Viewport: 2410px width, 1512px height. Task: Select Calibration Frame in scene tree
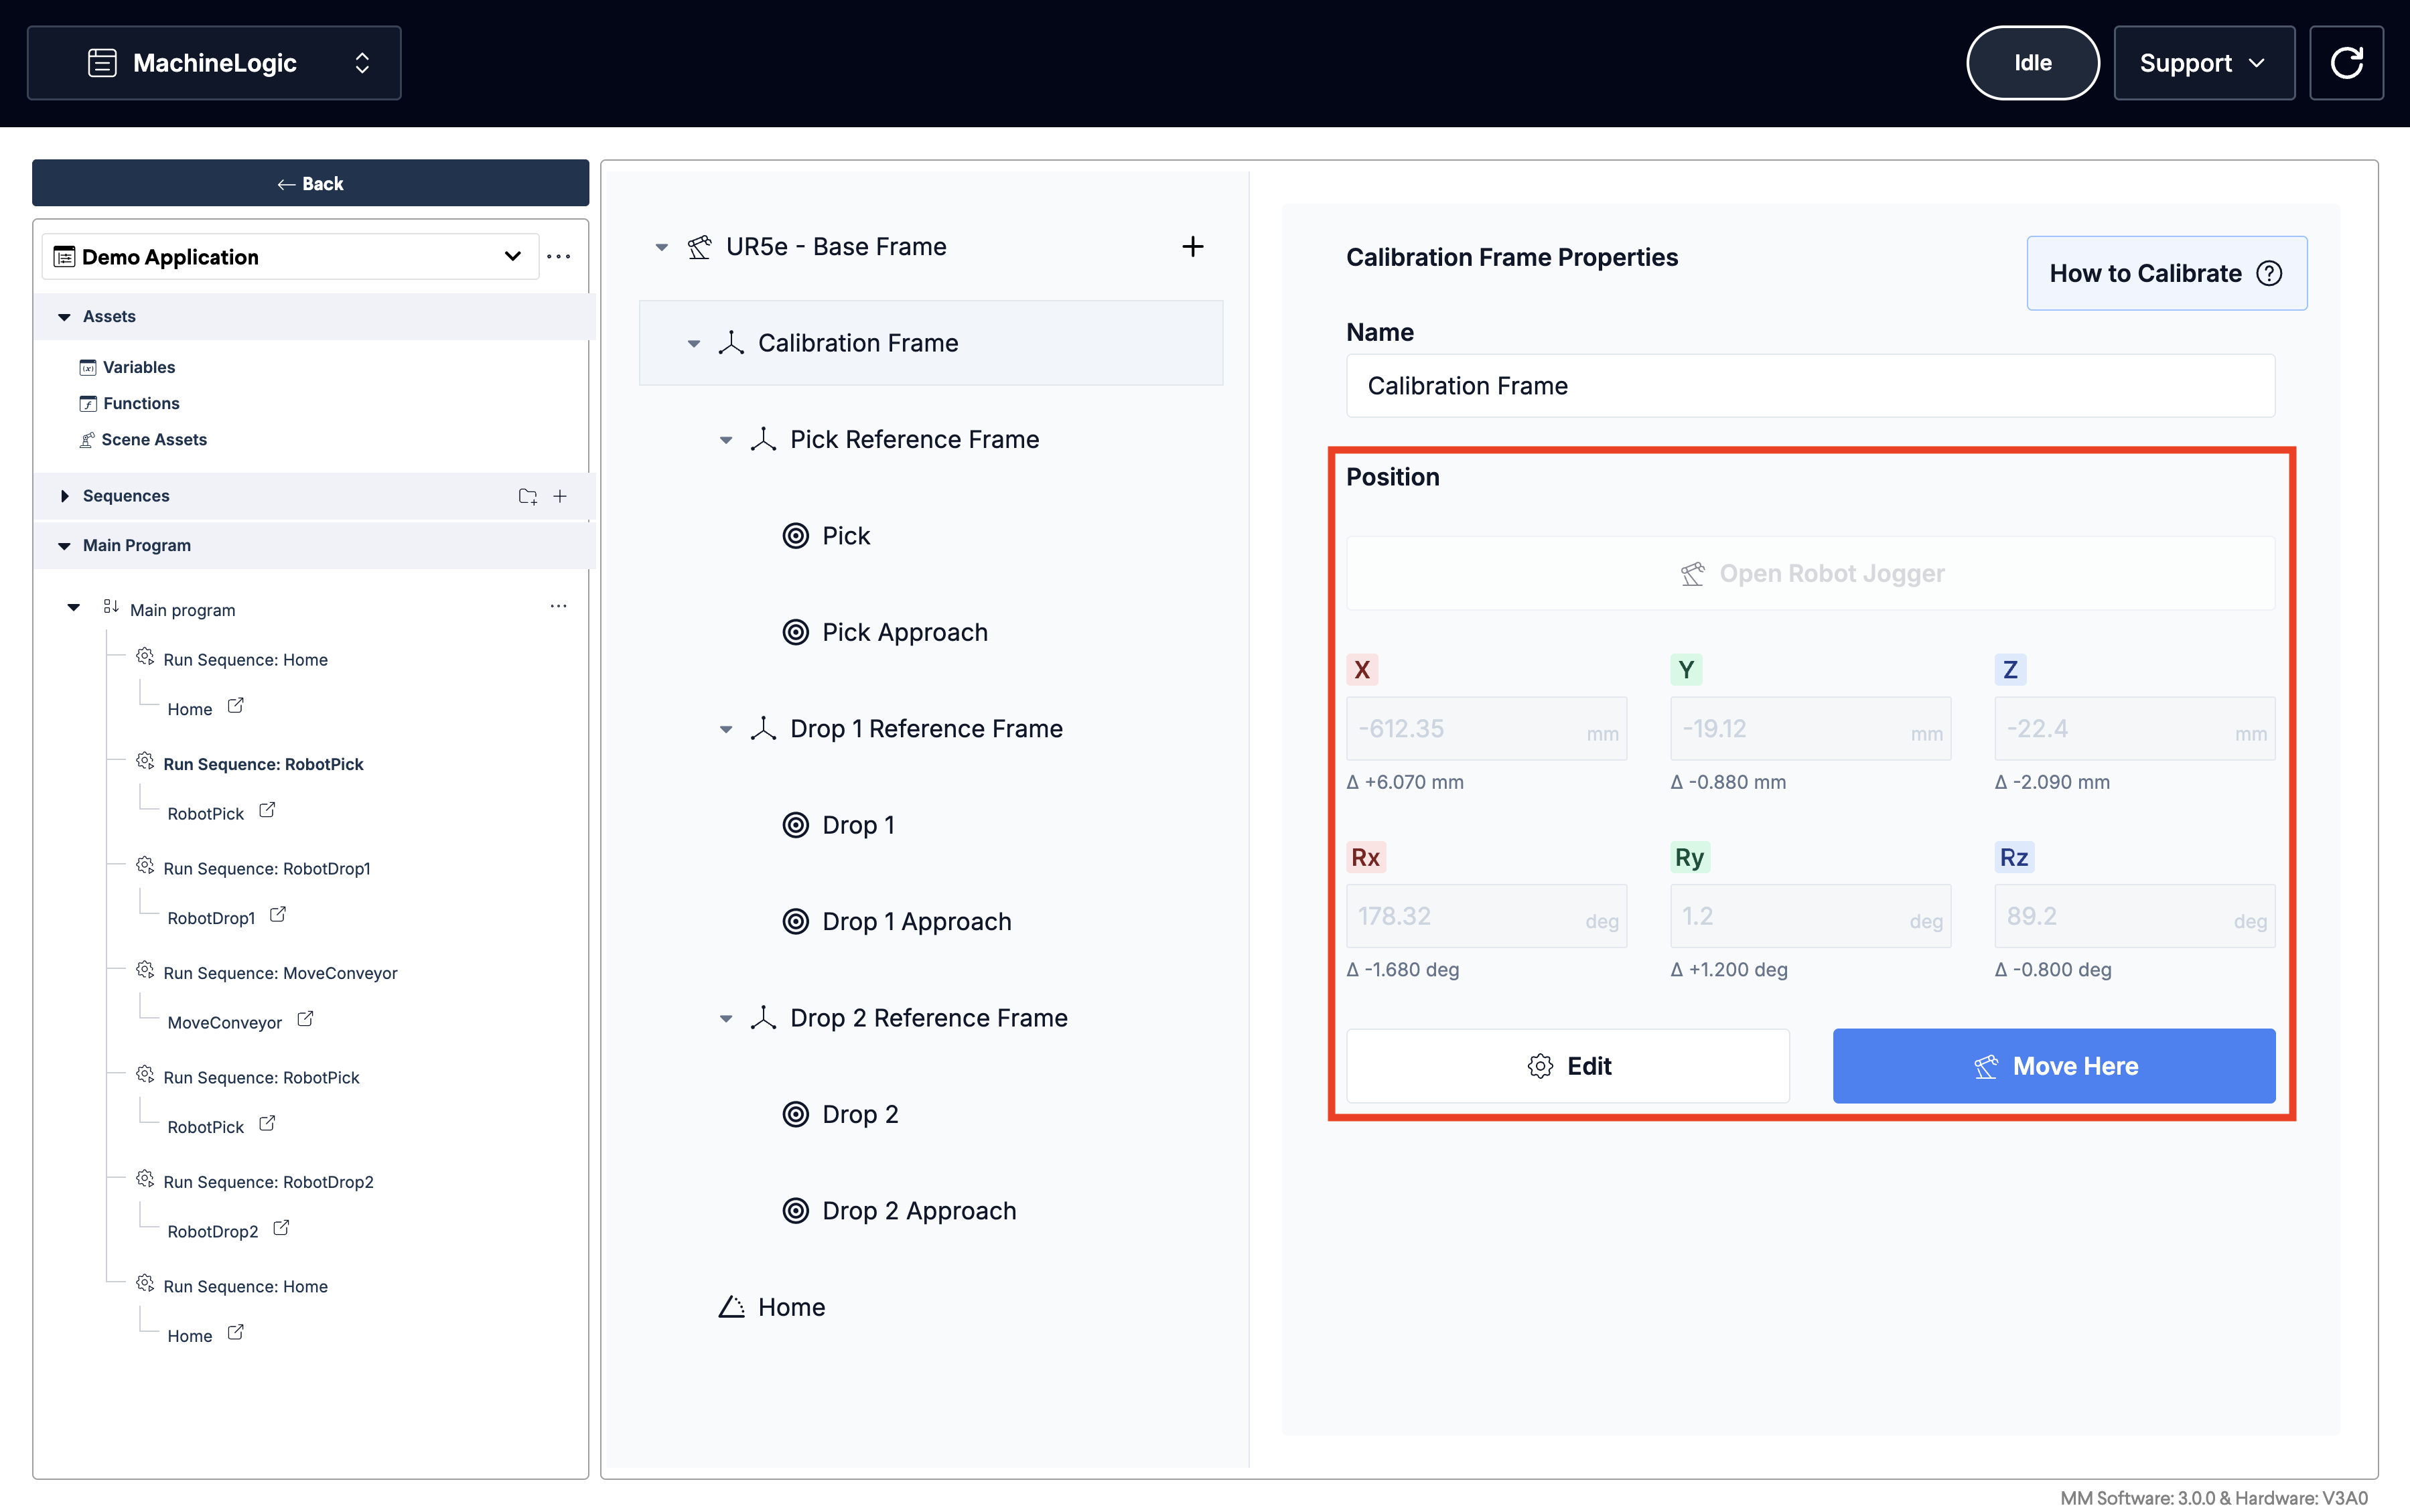click(x=931, y=343)
